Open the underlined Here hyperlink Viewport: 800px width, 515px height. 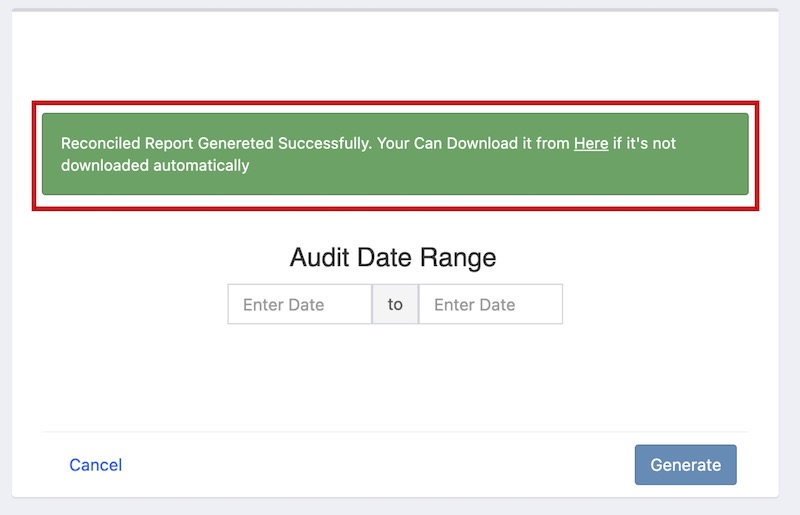[x=591, y=143]
